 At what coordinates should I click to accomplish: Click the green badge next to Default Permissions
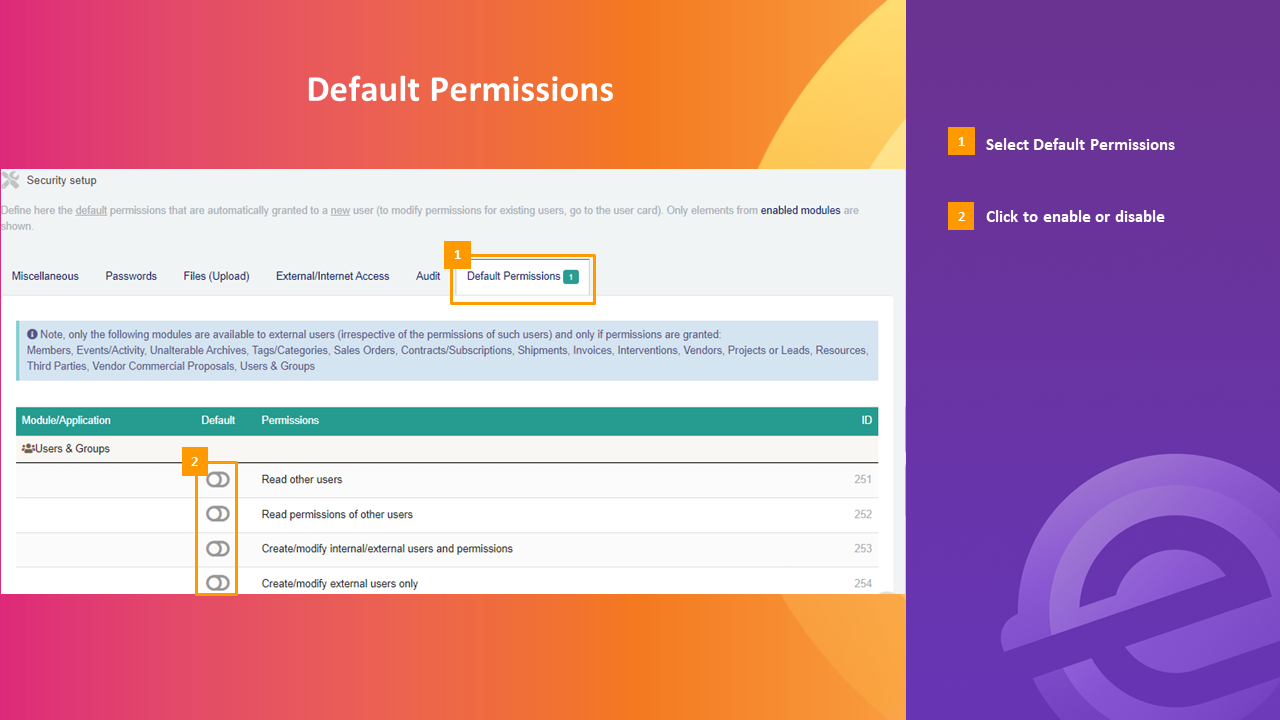pyautogui.click(x=571, y=276)
